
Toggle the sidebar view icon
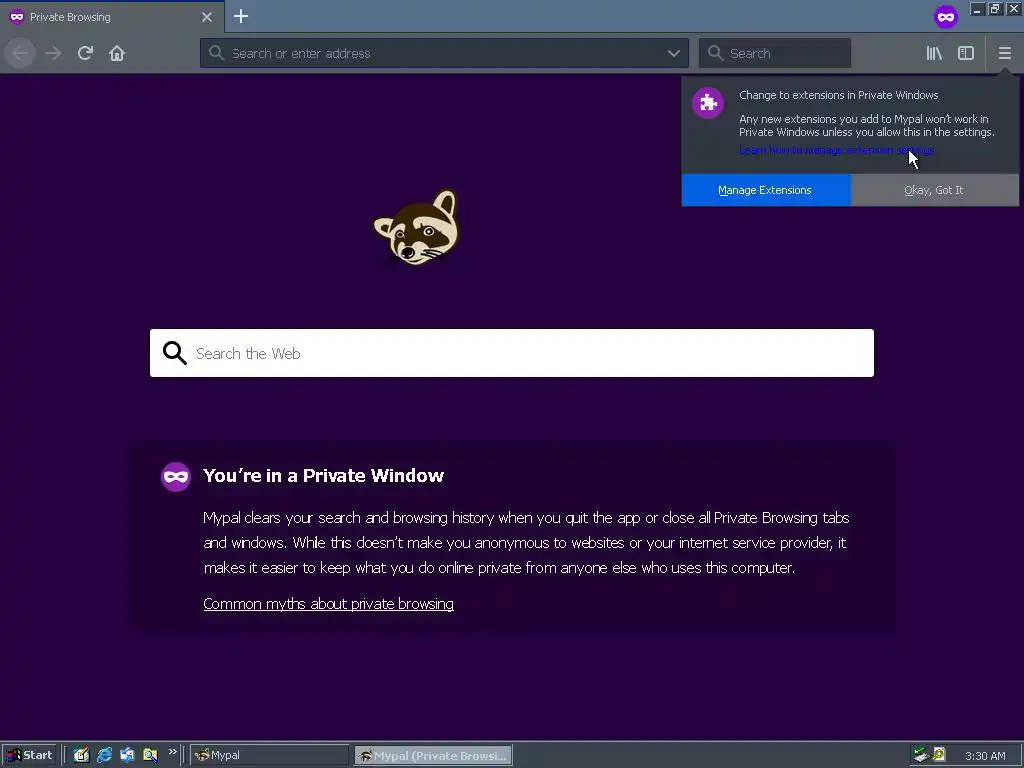pyautogui.click(x=966, y=53)
